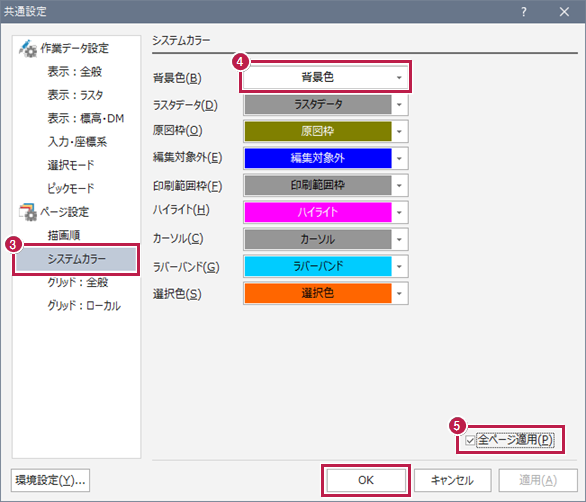Image resolution: width=586 pixels, height=502 pixels.
Task: Expand the ハイライト color dropdown arrow
Action: pos(399,212)
